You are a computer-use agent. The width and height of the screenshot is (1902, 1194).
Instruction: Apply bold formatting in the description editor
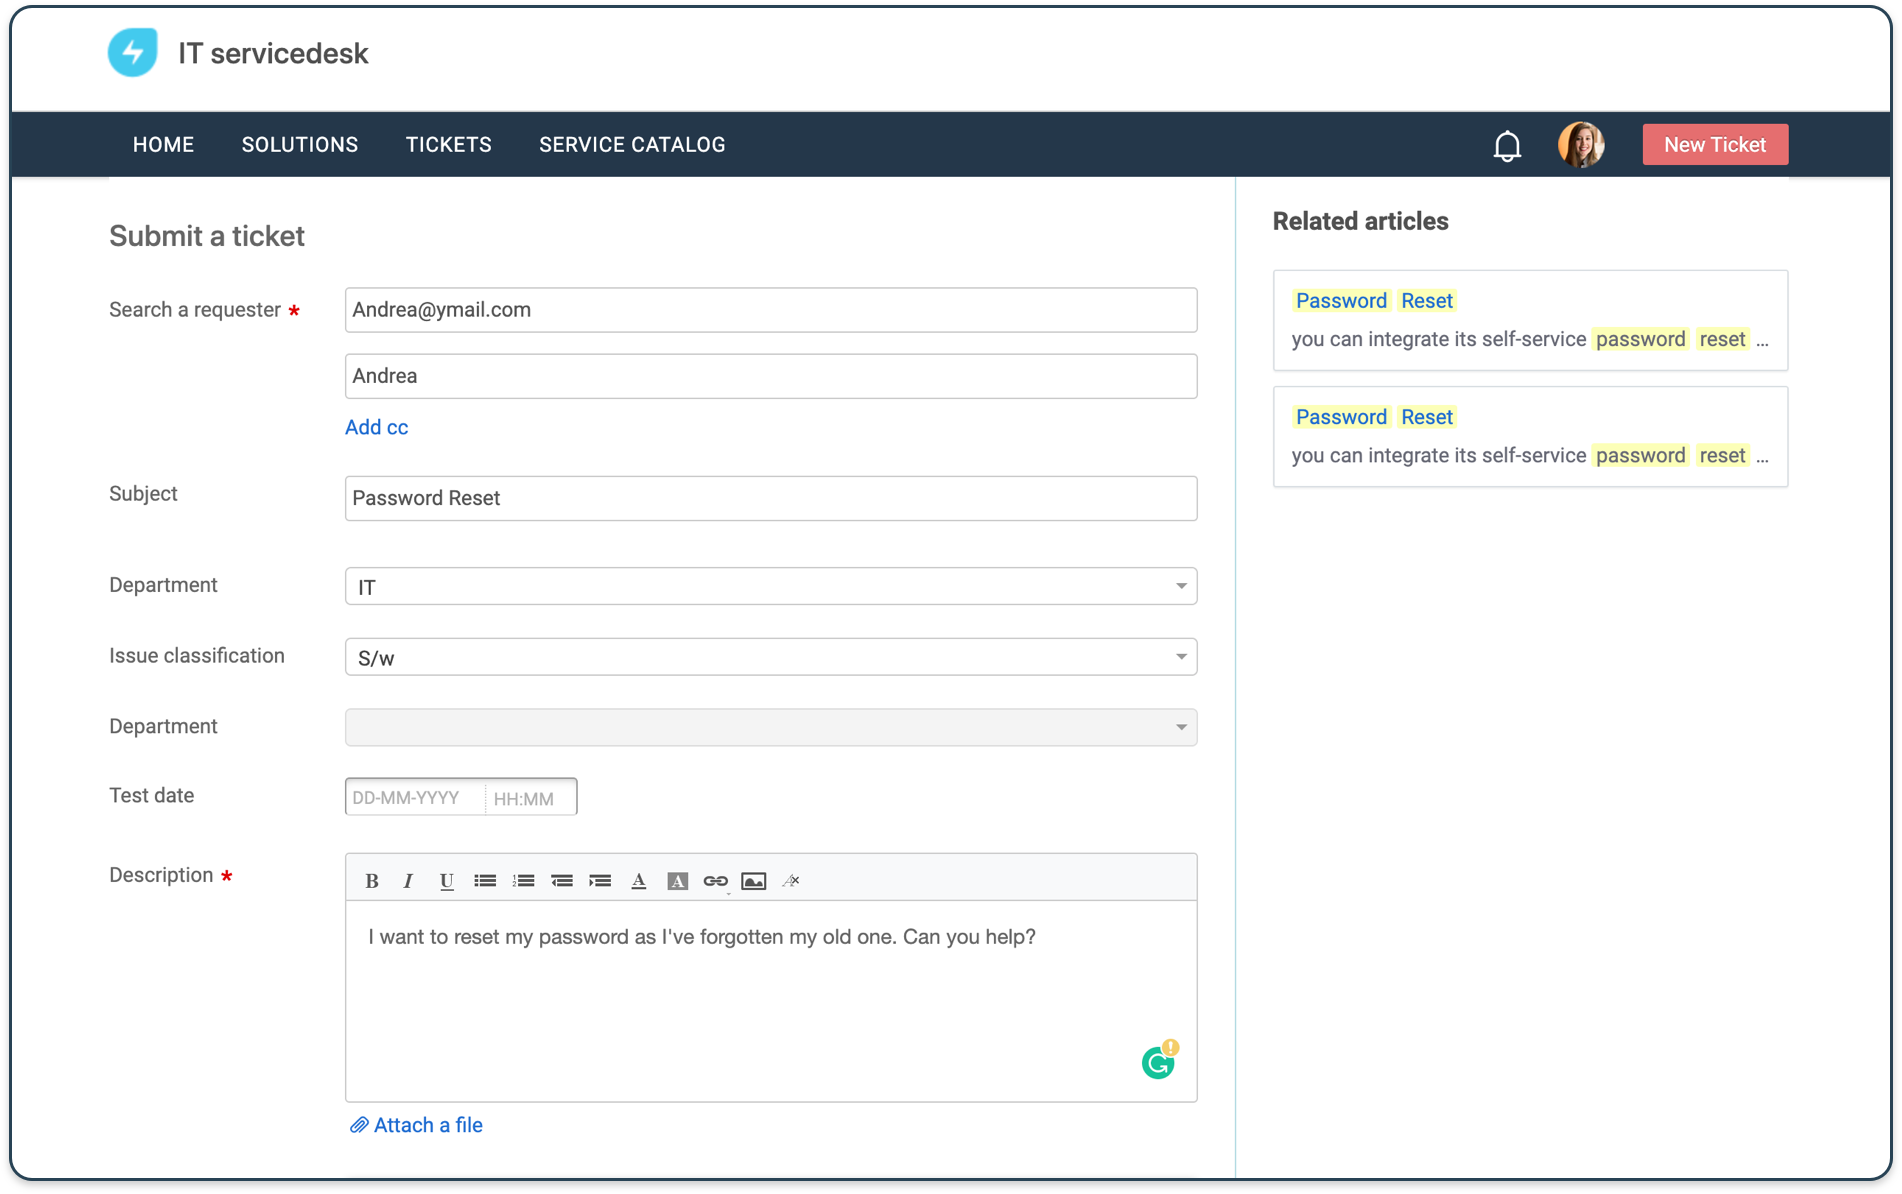371,880
